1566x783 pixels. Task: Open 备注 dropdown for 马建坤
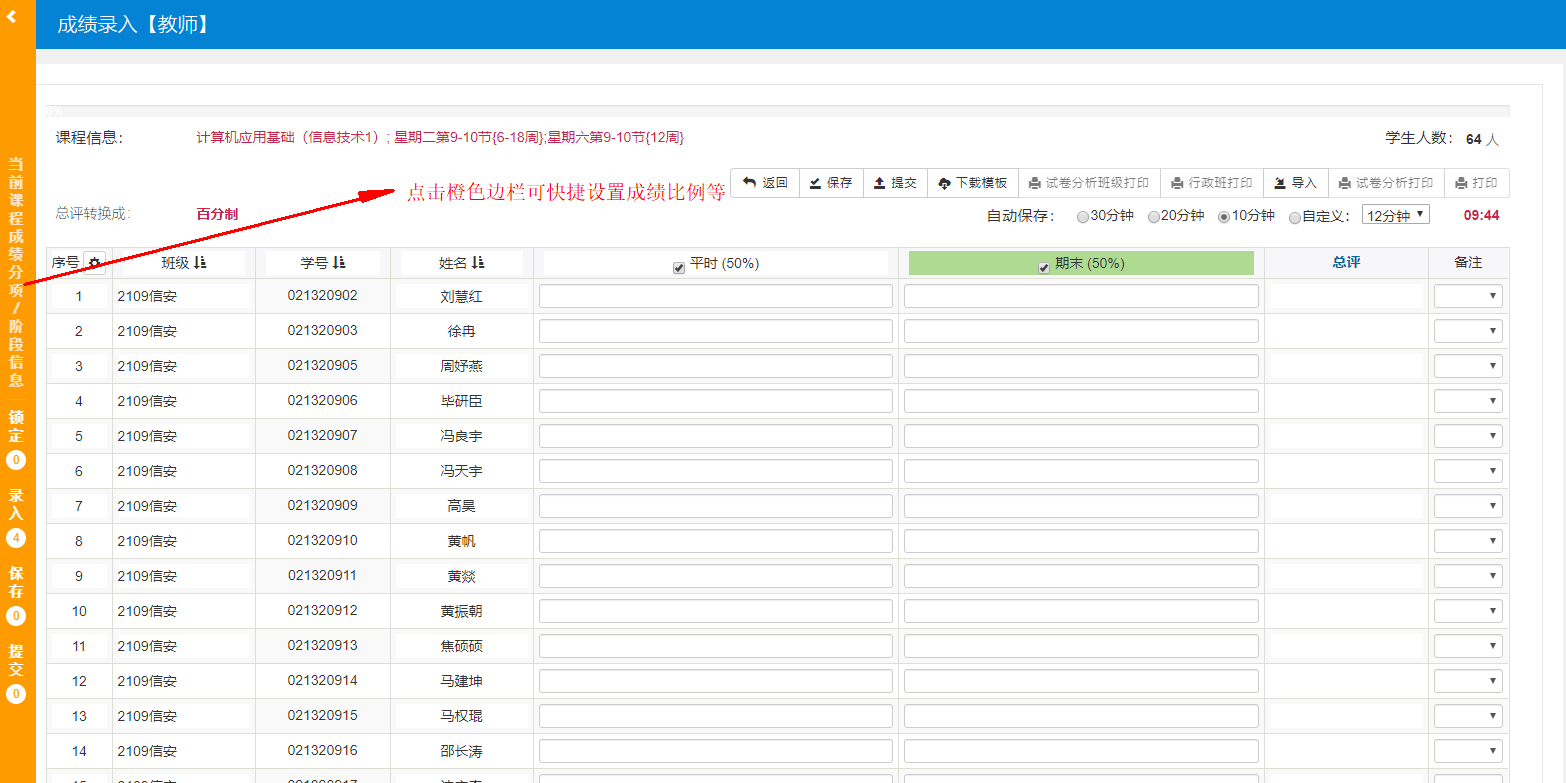[1468, 681]
